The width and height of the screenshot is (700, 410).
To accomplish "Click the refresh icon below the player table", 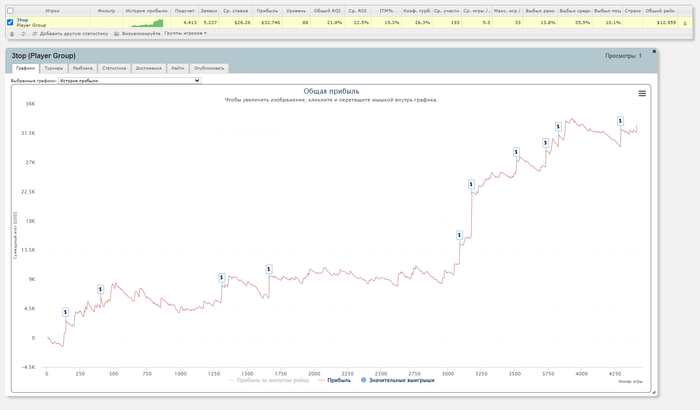I will tap(23, 34).
